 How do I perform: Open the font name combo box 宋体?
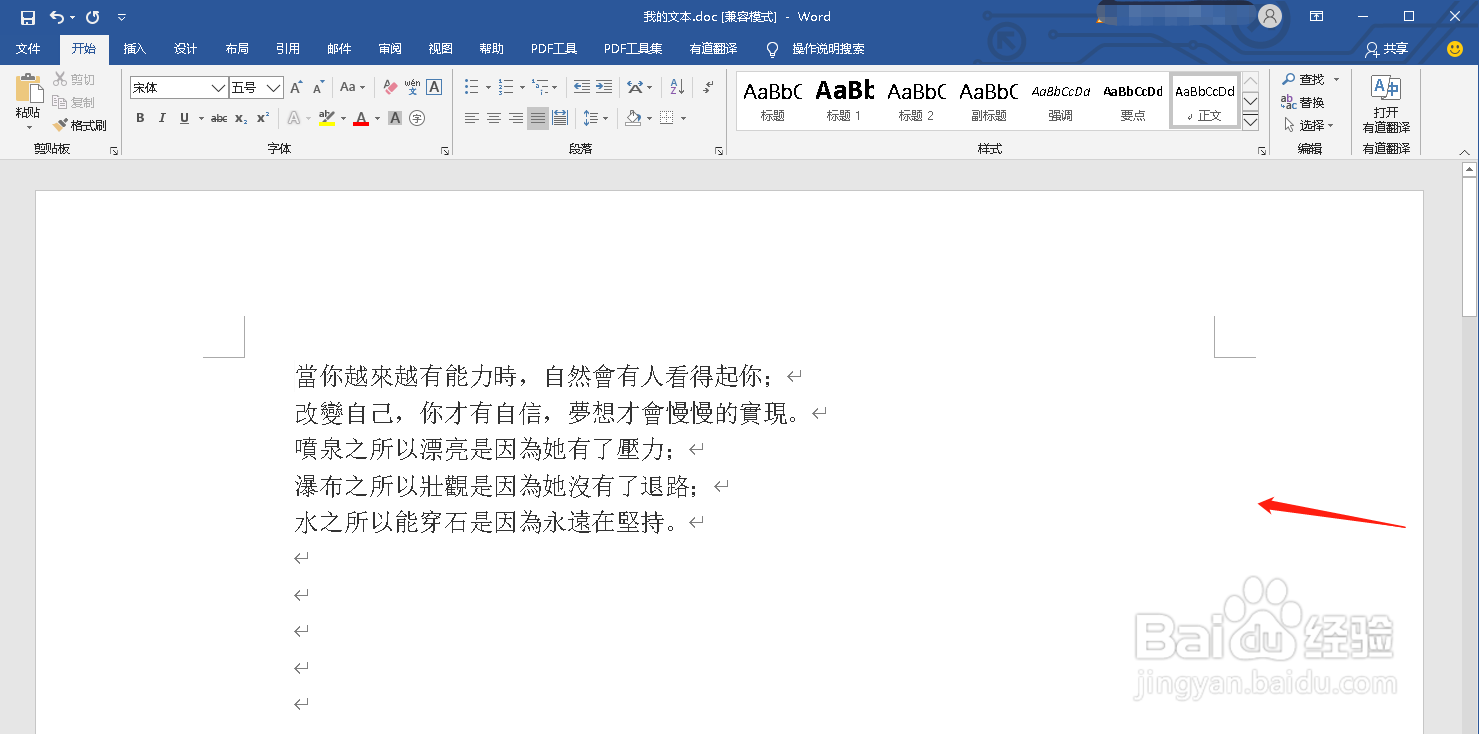tap(179, 88)
